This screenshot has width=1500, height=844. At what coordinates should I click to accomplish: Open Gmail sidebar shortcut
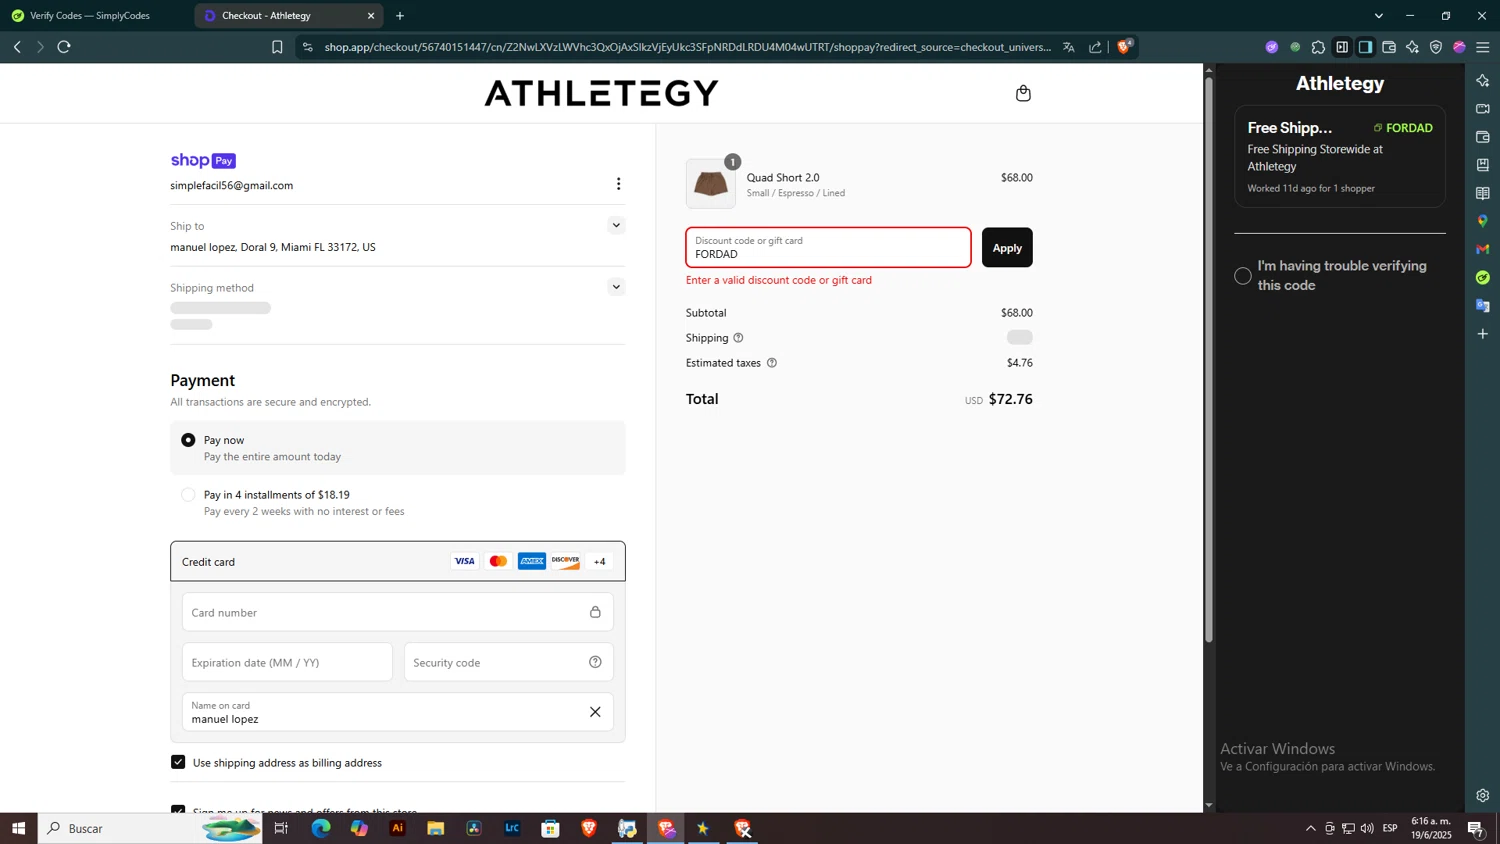coord(1483,249)
